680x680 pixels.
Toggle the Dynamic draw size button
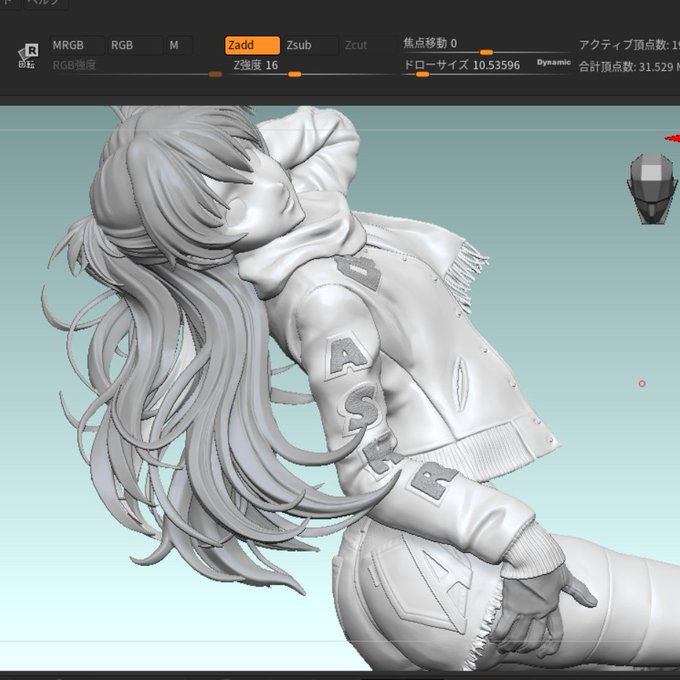coord(554,62)
